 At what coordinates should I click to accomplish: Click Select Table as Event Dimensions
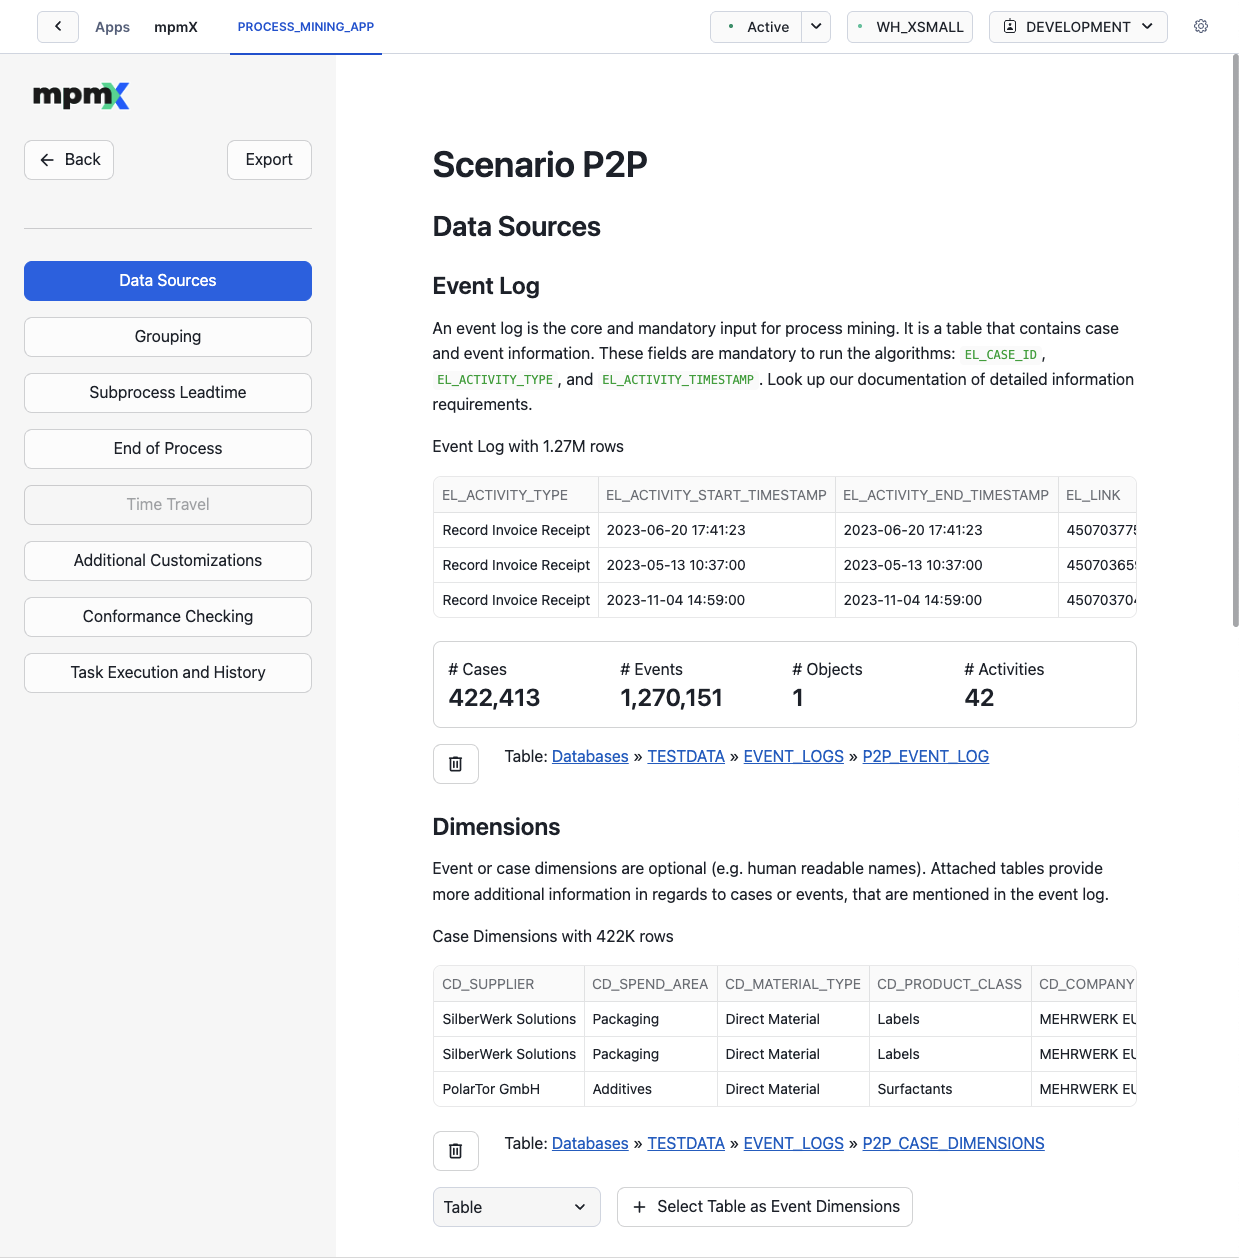tap(765, 1207)
